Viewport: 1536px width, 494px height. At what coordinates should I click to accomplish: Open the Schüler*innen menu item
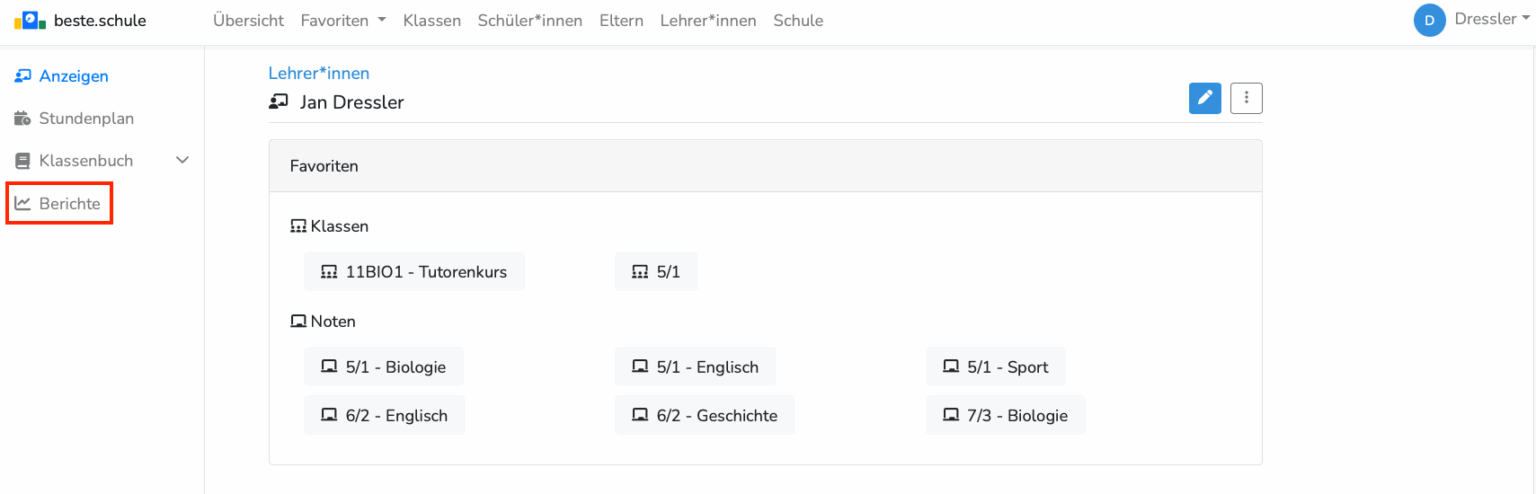tap(530, 20)
